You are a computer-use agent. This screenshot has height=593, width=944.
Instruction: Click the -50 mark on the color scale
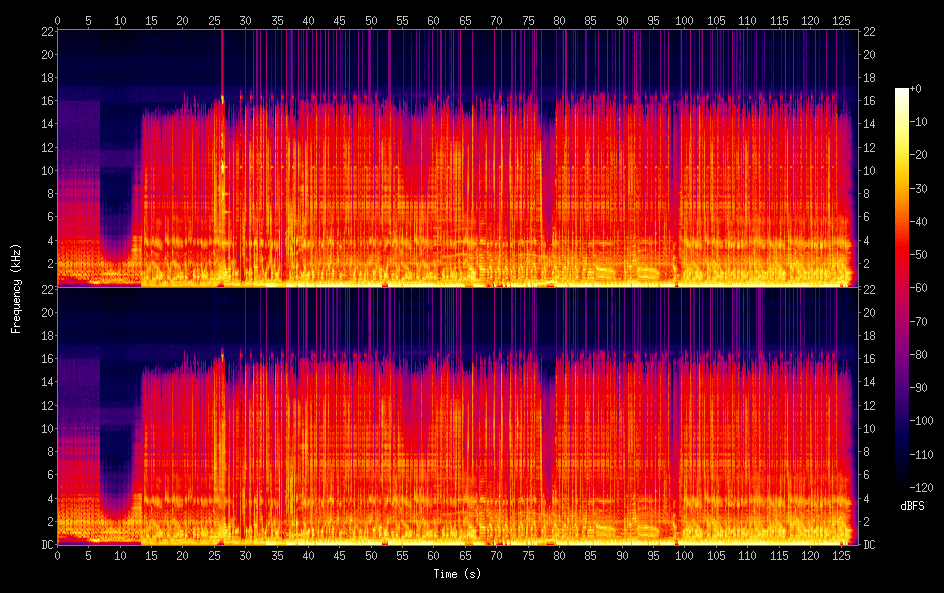coord(919,255)
